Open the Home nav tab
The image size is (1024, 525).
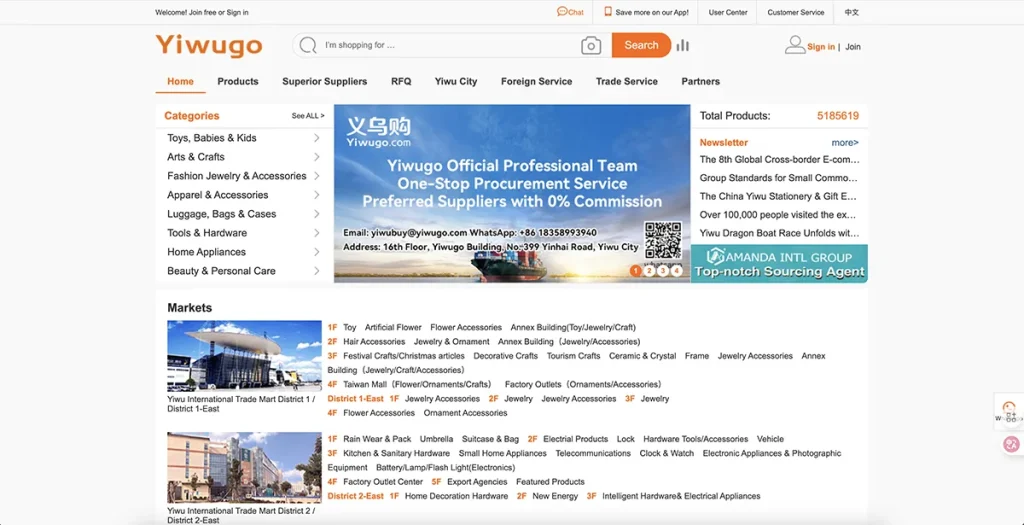click(x=180, y=82)
